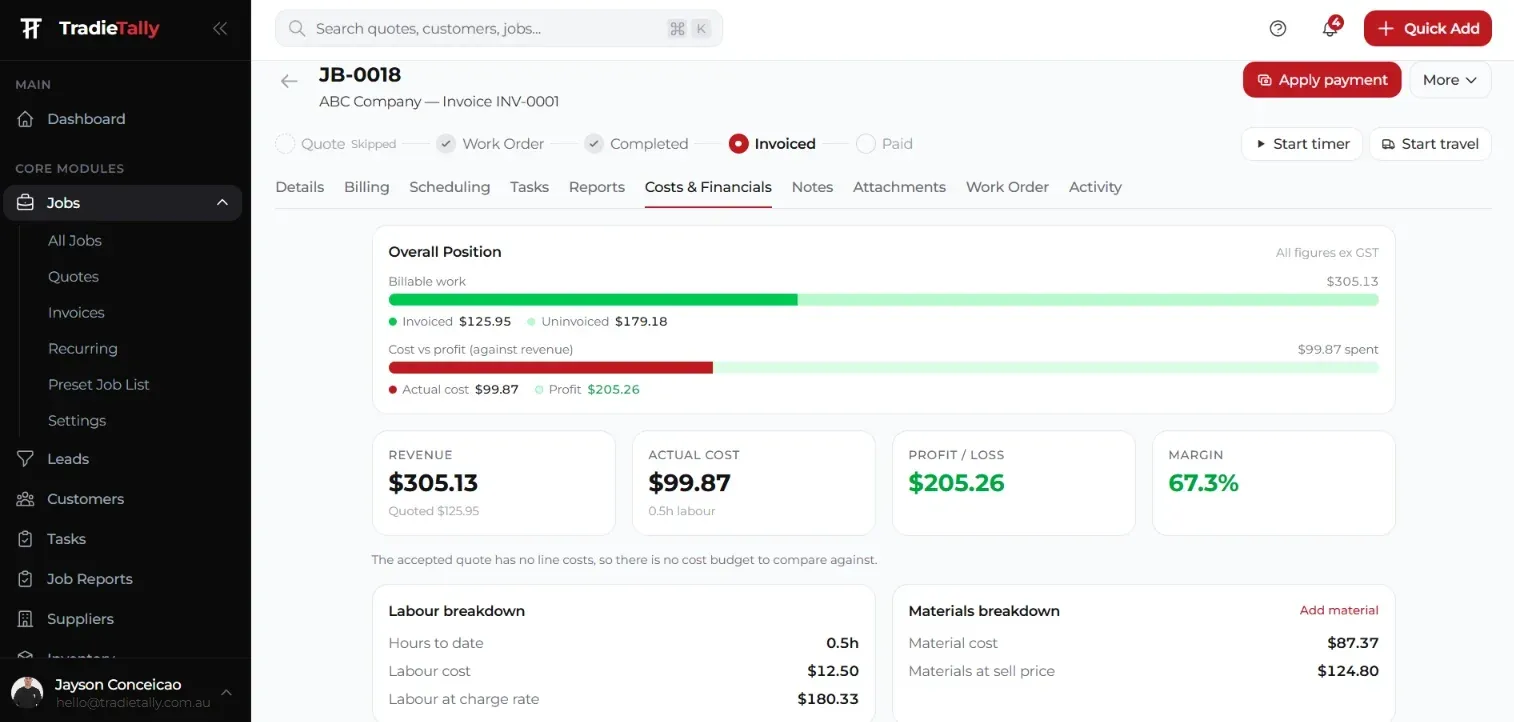Image resolution: width=1514 pixels, height=722 pixels.
Task: Click the Start timer button
Action: [1301, 144]
